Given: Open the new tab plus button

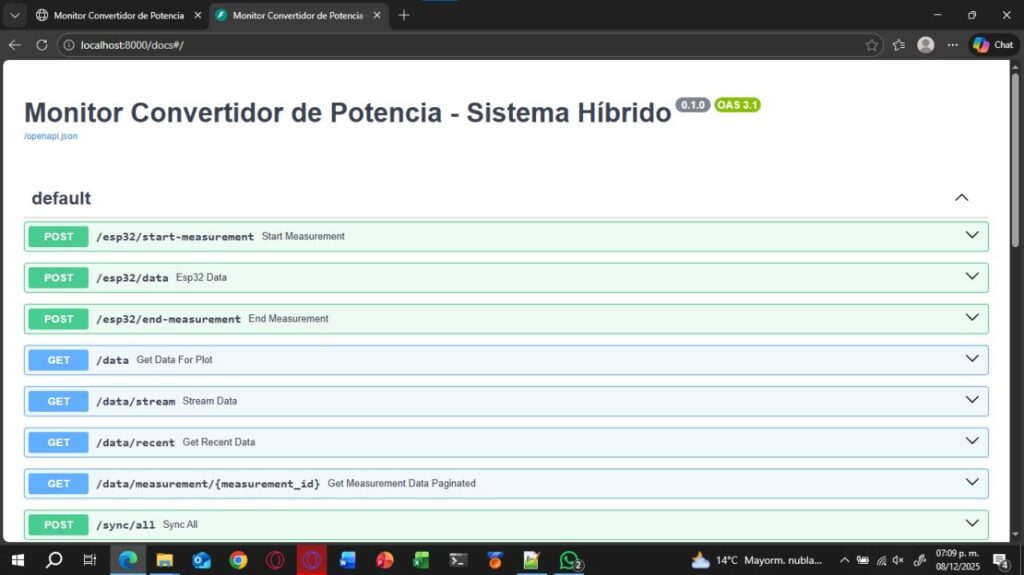Looking at the screenshot, I should [x=404, y=15].
